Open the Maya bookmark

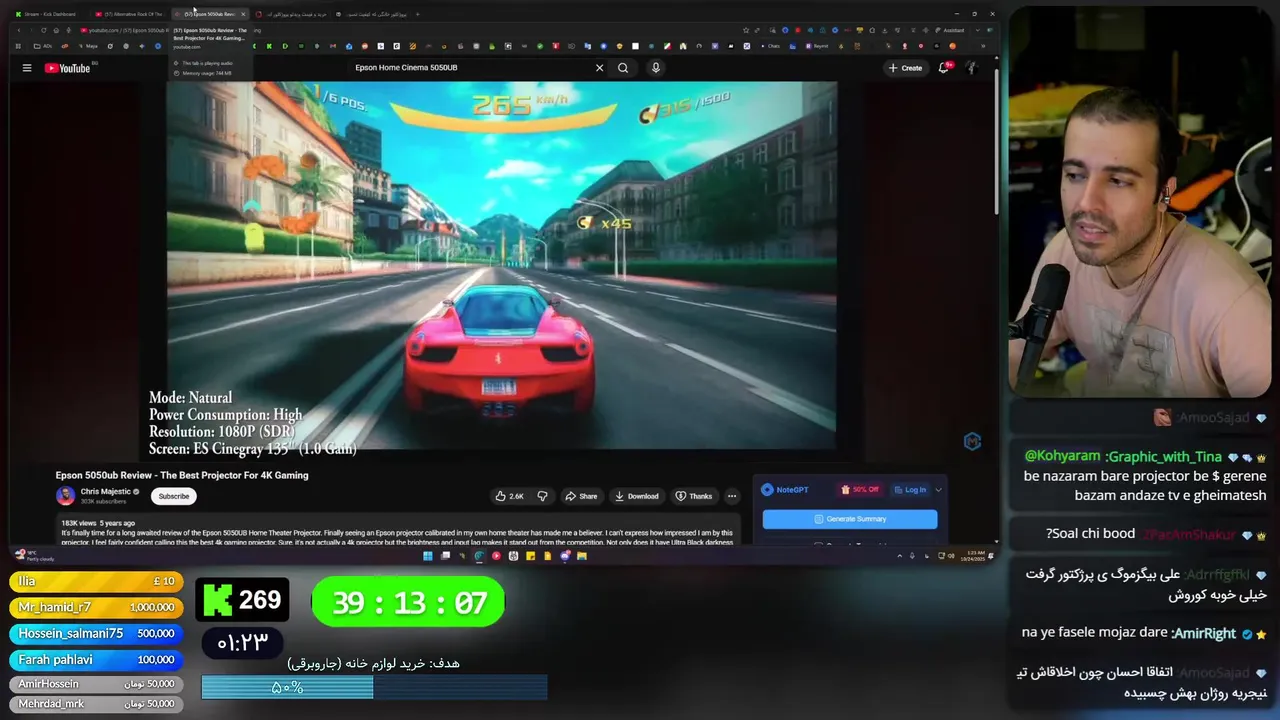click(x=88, y=46)
